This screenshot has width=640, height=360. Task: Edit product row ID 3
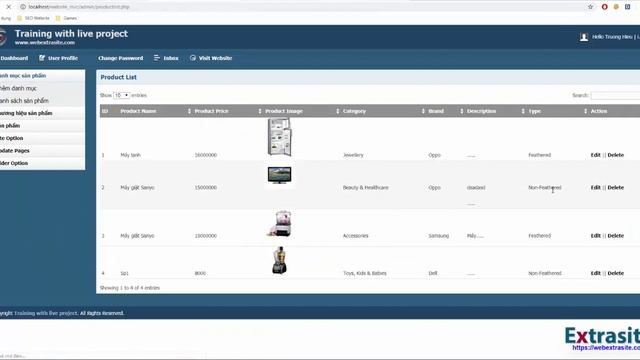(596, 236)
